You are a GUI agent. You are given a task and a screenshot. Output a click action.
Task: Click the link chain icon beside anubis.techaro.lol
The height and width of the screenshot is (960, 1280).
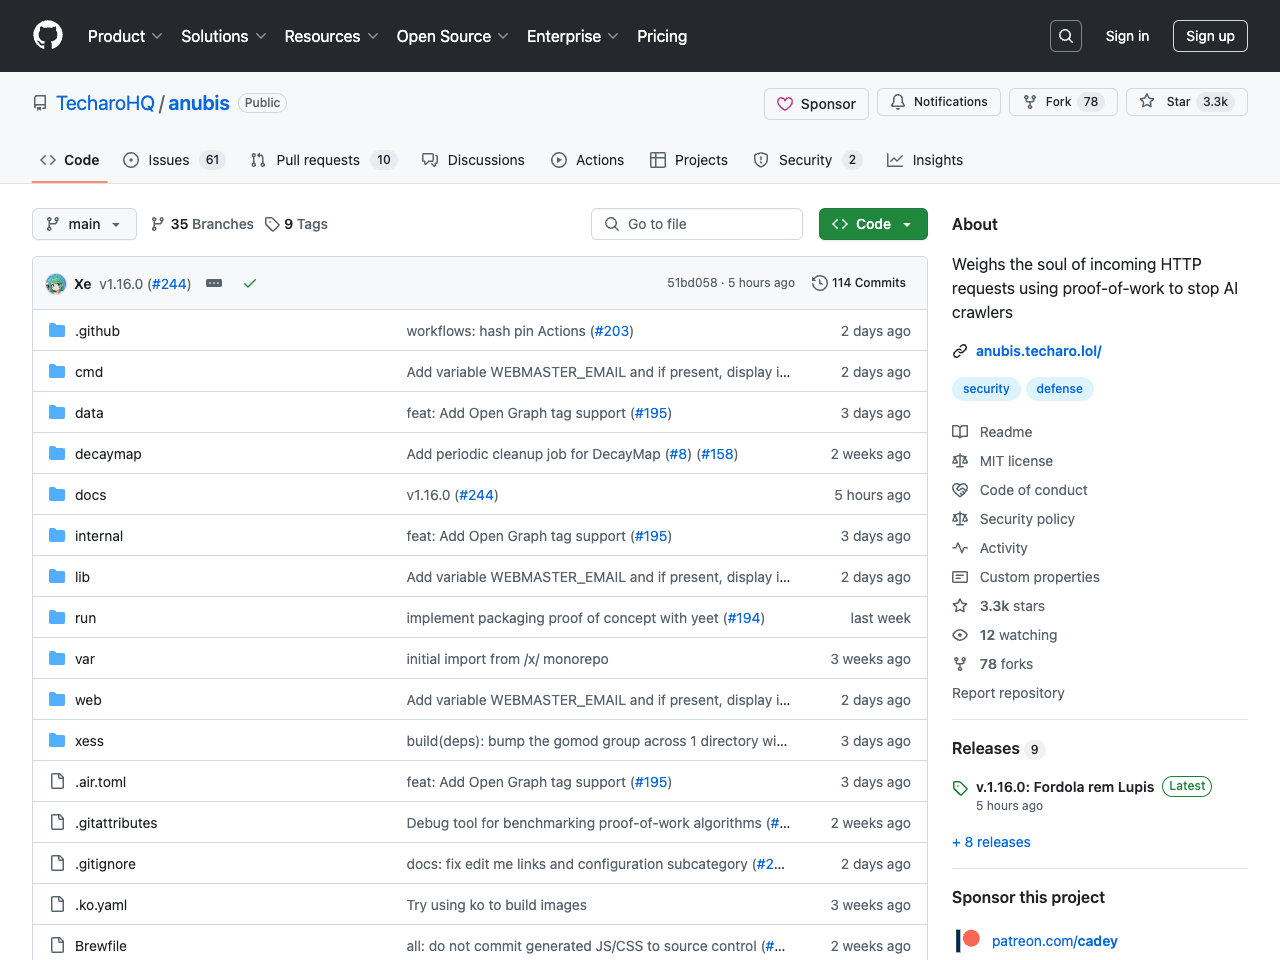pos(960,351)
